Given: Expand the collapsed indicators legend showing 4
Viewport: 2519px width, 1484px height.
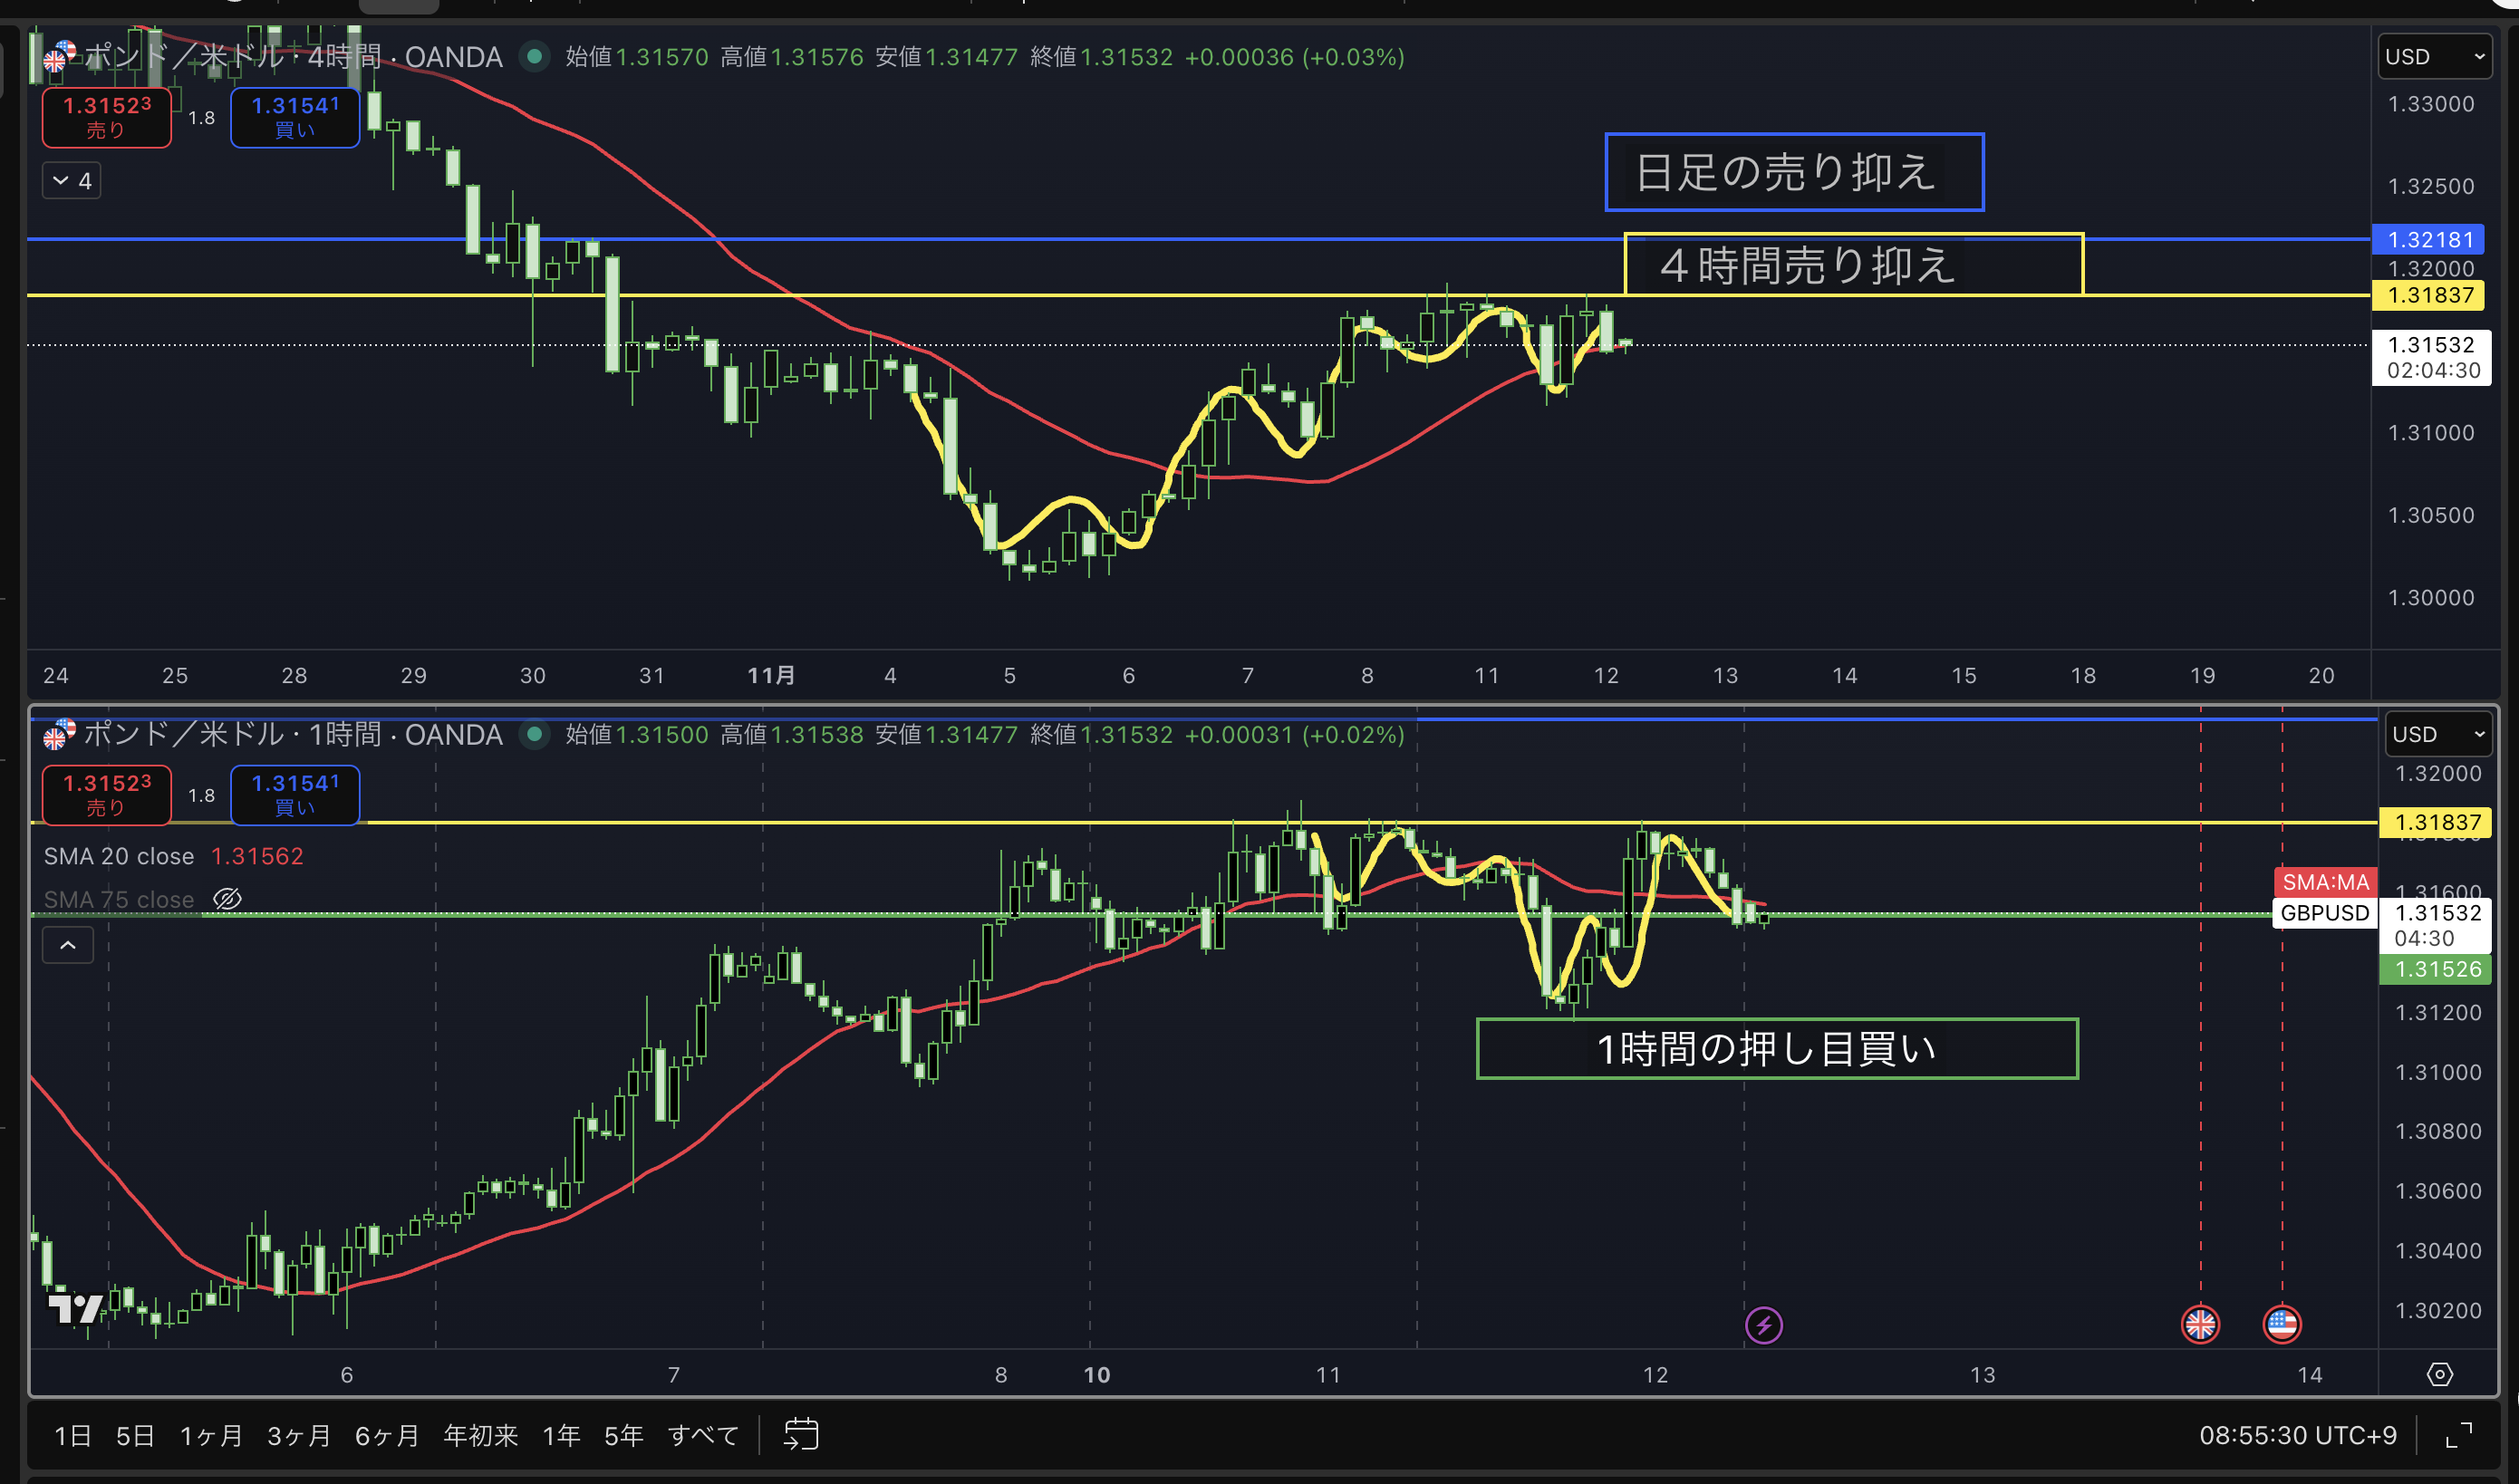Looking at the screenshot, I should coord(72,181).
